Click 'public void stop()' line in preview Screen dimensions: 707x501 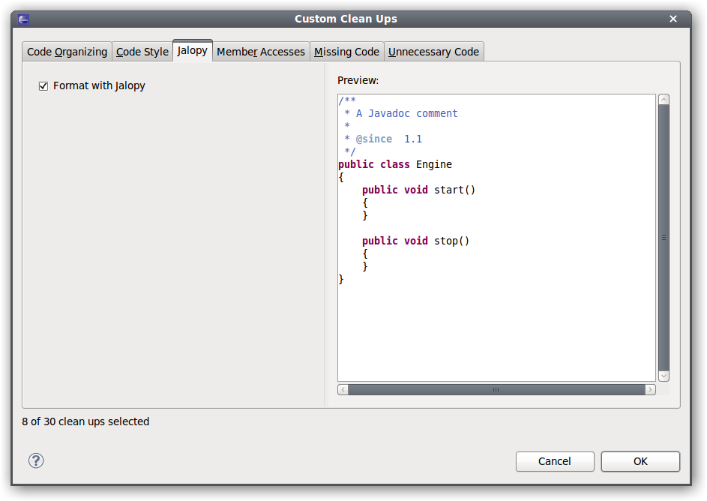tap(415, 241)
